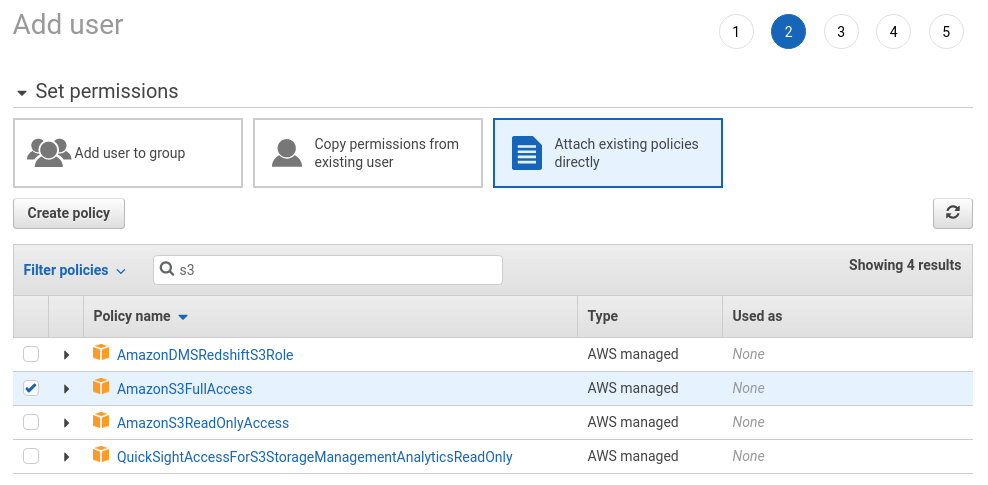Viewport: 988px width, 485px height.
Task: Choose Copy permissions from existing user
Action: [368, 153]
